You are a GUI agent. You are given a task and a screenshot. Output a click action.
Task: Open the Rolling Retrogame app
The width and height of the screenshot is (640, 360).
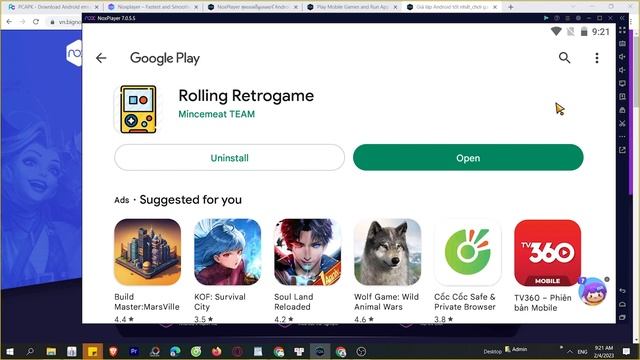(x=468, y=158)
